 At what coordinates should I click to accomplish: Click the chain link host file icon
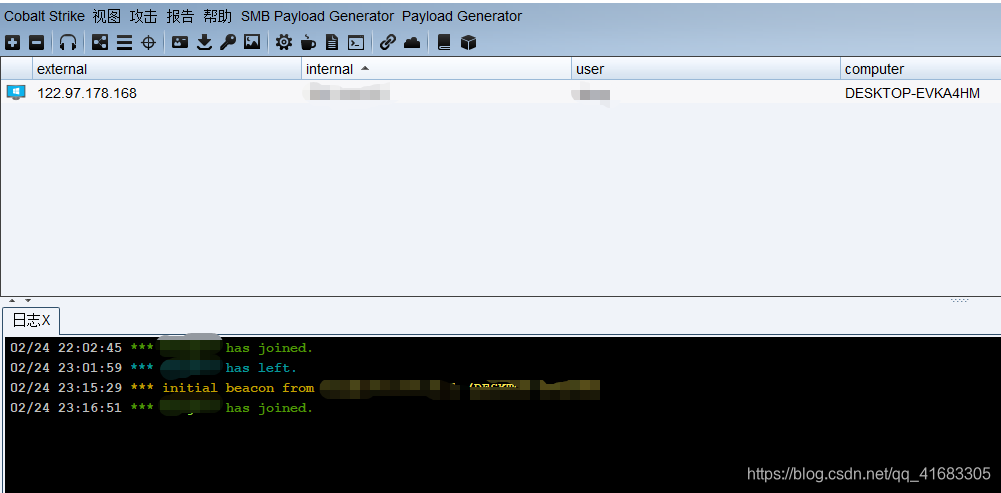pyautogui.click(x=388, y=43)
